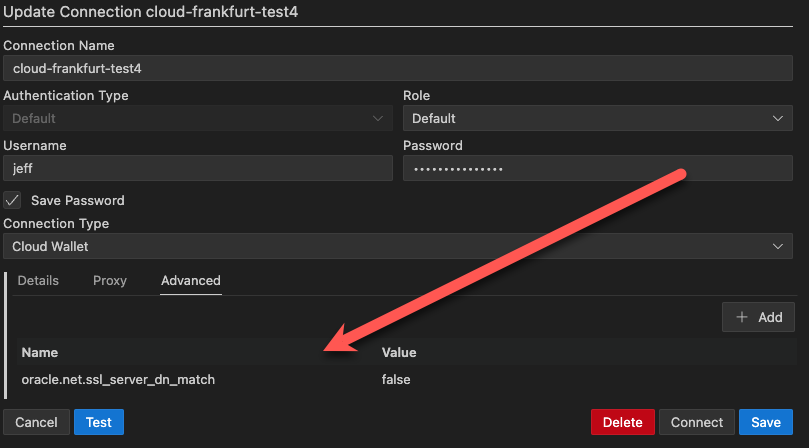Screen dimensions: 809x448
Task: Click into the Username field
Action: pos(198,168)
